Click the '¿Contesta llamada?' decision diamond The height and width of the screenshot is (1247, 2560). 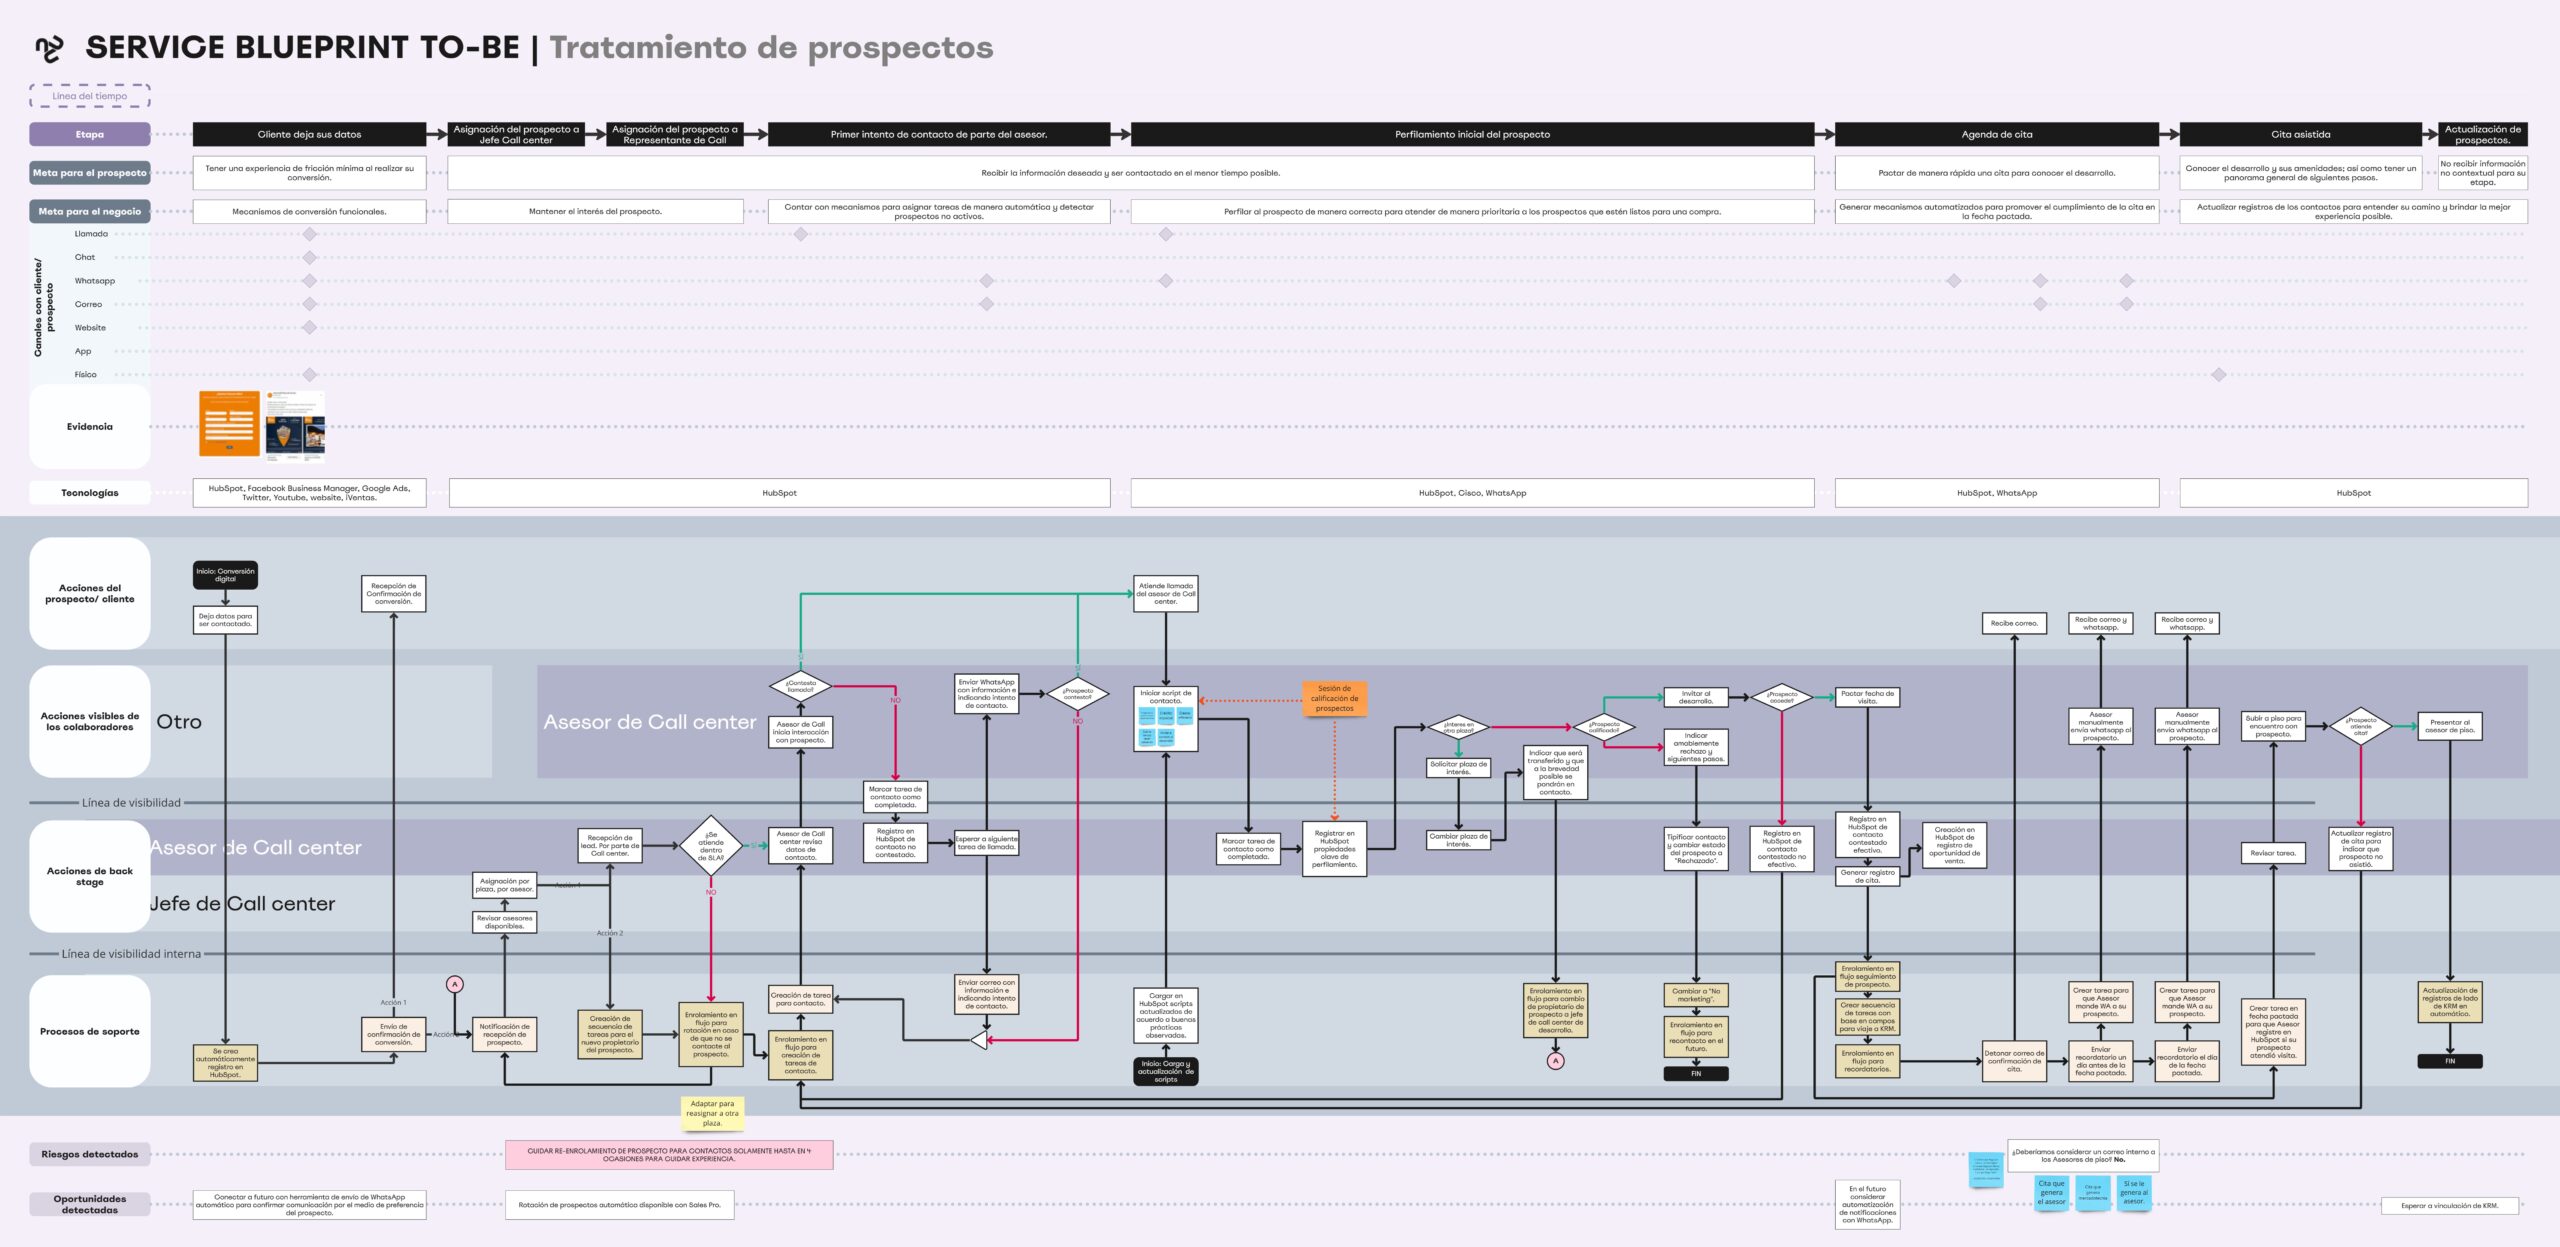(800, 686)
